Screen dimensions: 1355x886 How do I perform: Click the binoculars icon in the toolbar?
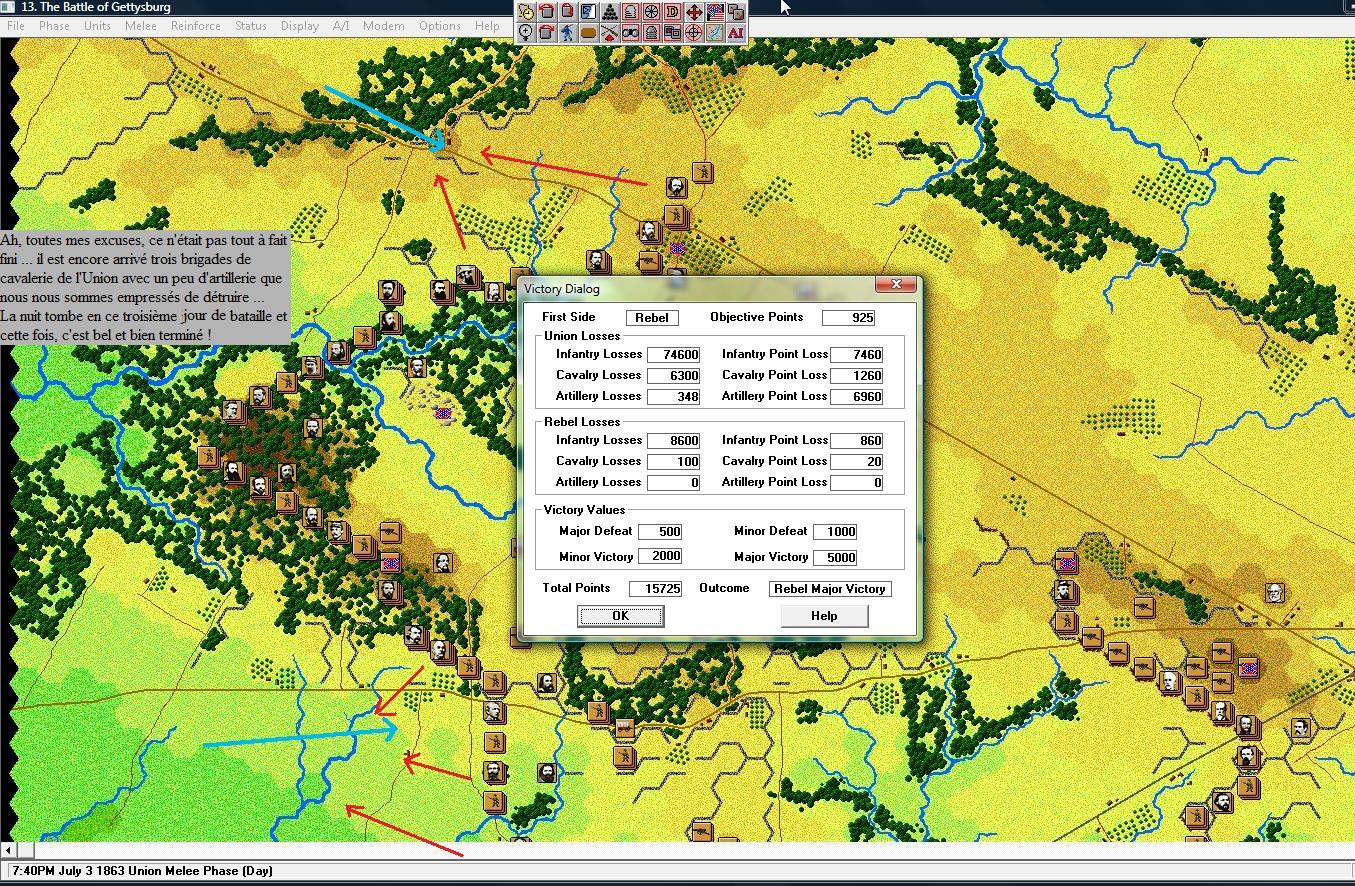(x=630, y=33)
